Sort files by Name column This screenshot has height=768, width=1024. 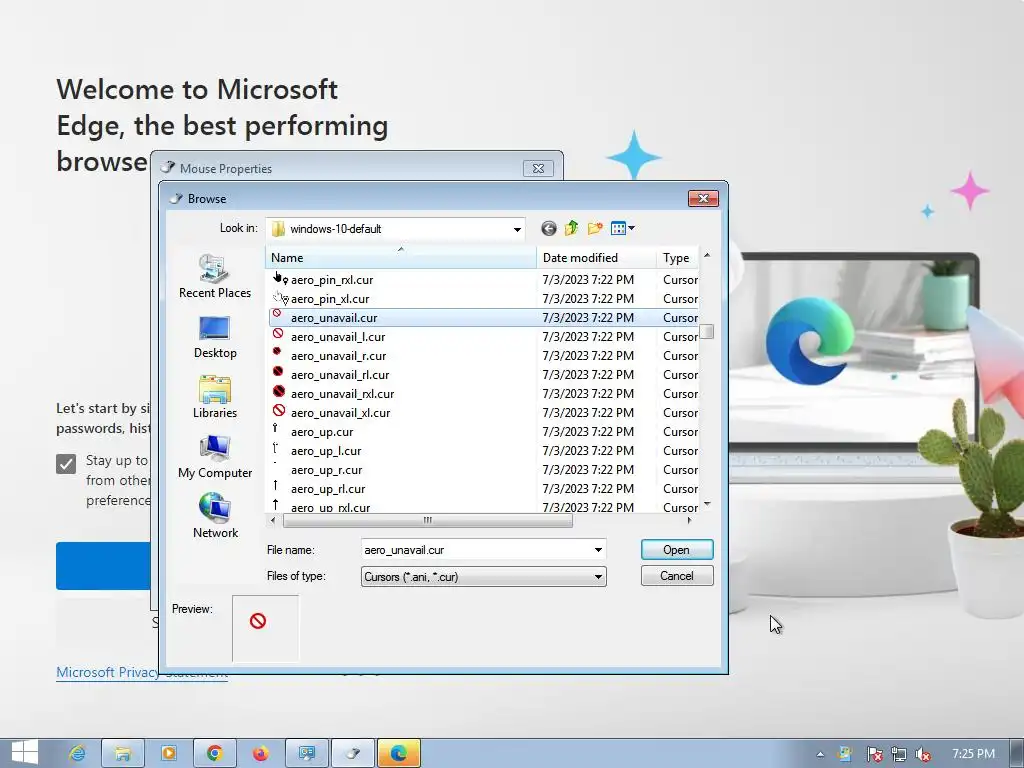coord(401,257)
